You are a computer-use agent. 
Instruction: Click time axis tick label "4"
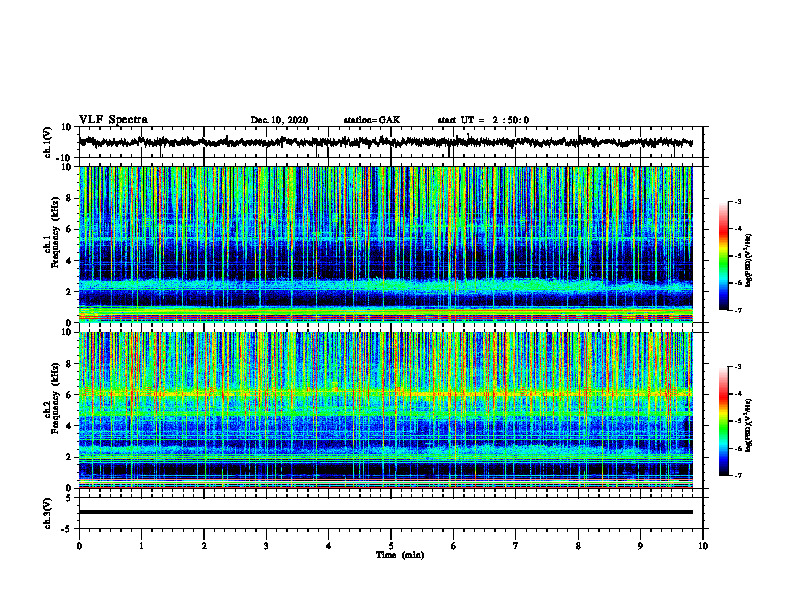tap(329, 546)
